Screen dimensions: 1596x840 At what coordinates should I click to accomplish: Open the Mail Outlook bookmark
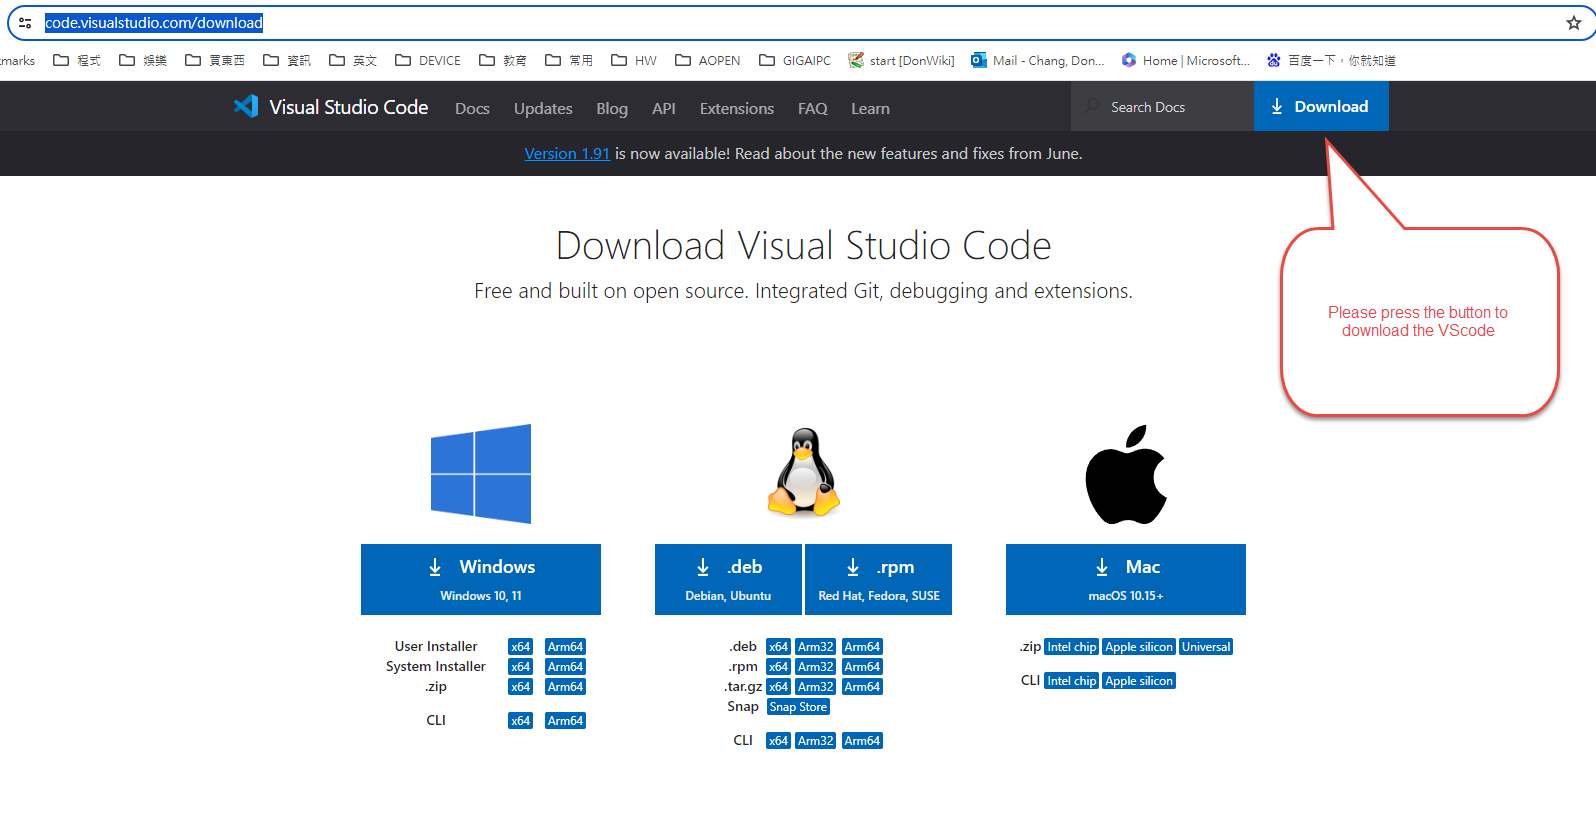[x=1037, y=61]
